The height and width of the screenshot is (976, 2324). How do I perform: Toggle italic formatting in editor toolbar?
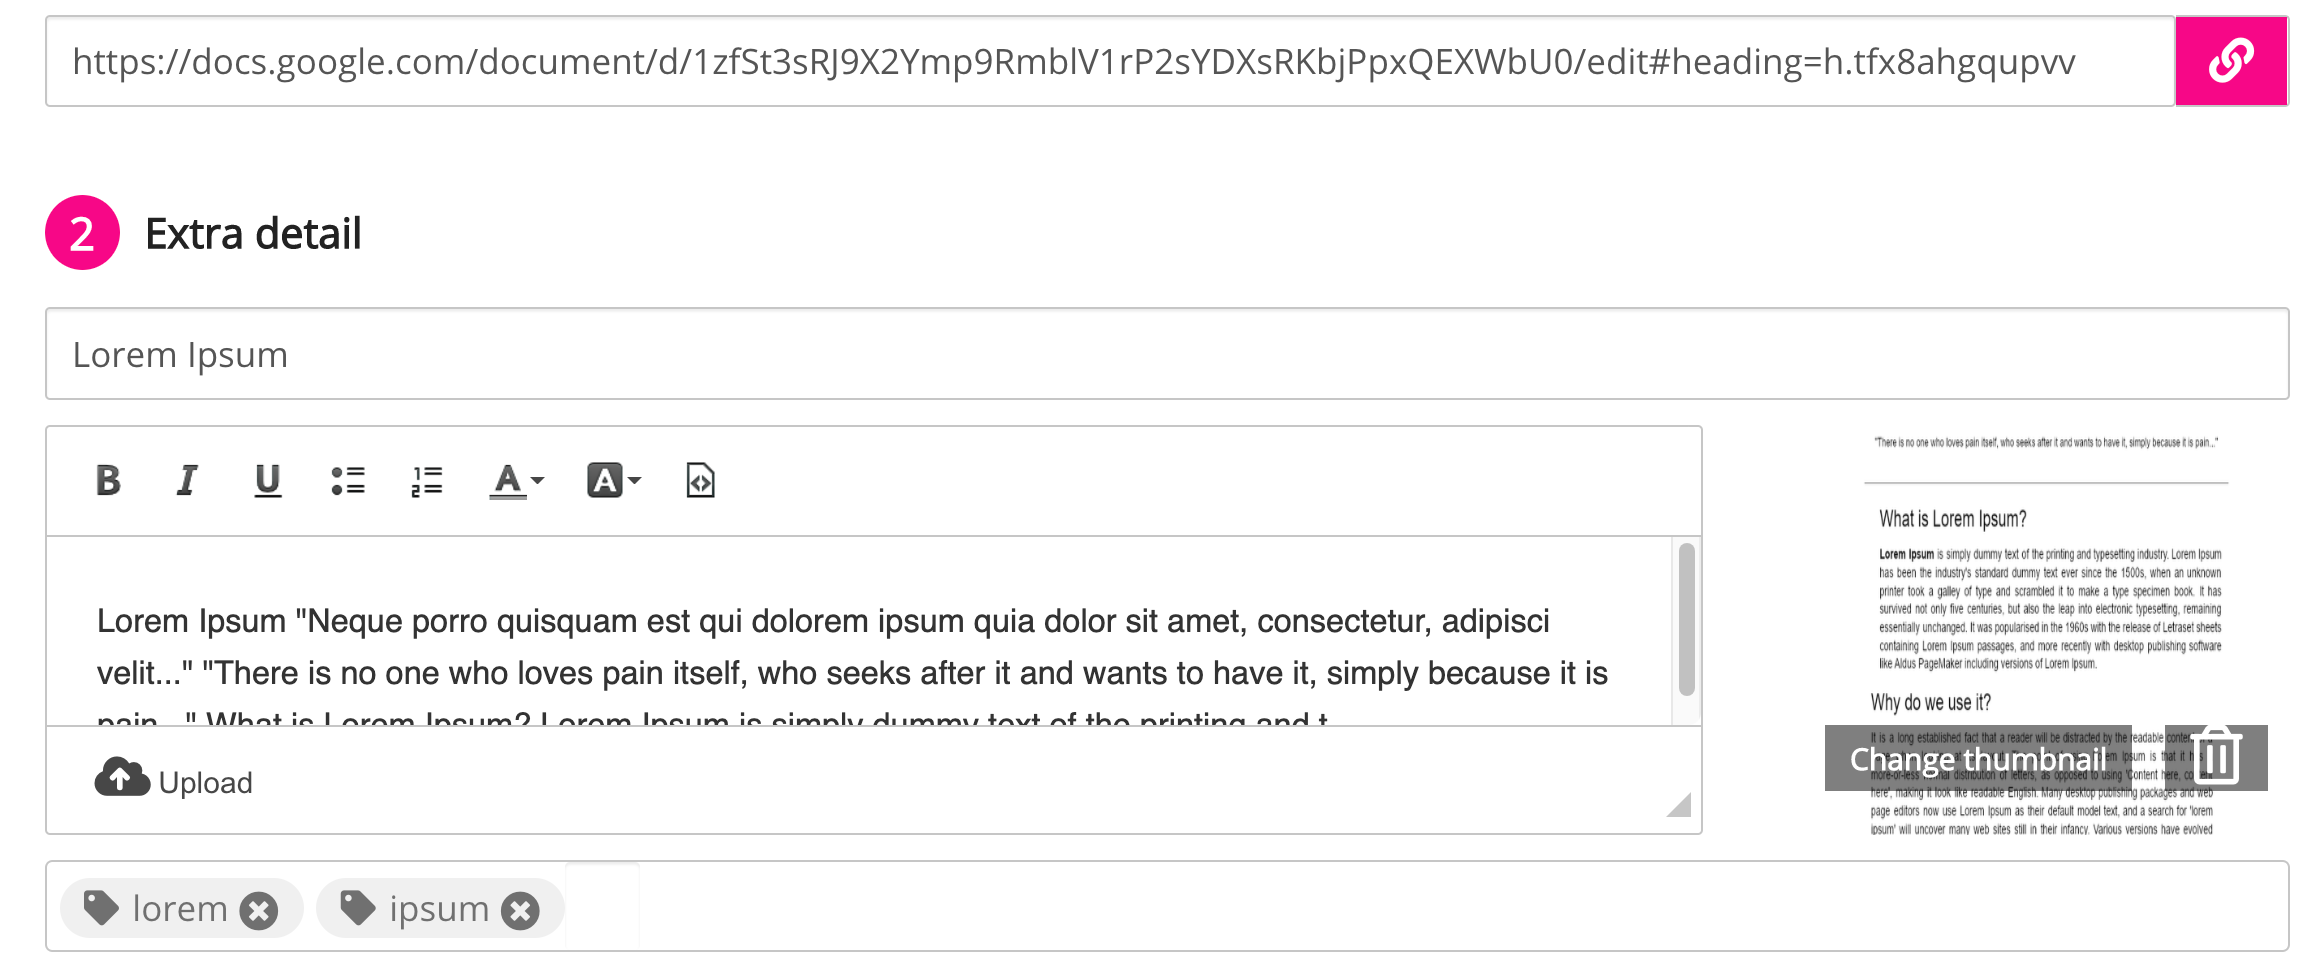pos(187,481)
